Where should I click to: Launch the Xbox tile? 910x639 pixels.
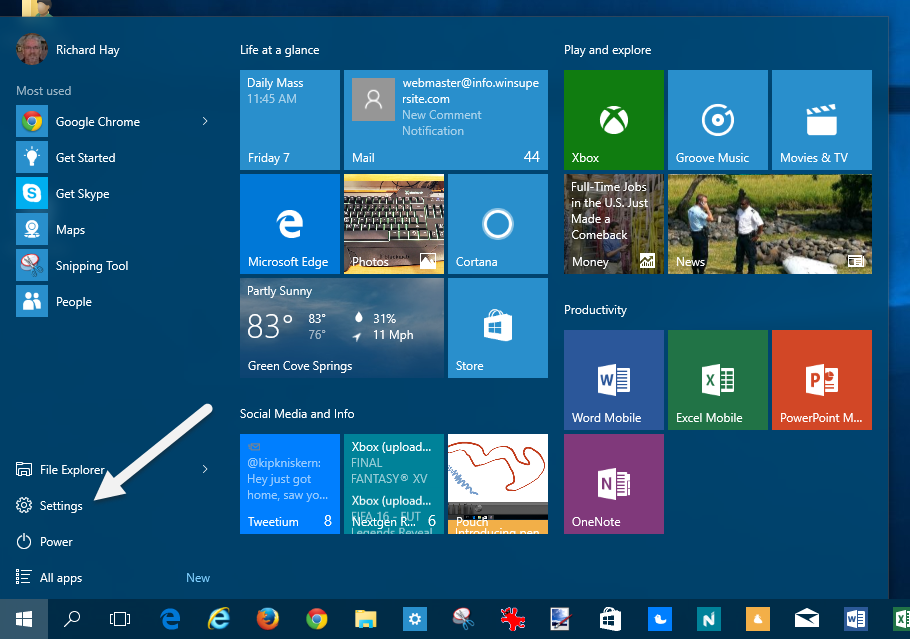[613, 120]
